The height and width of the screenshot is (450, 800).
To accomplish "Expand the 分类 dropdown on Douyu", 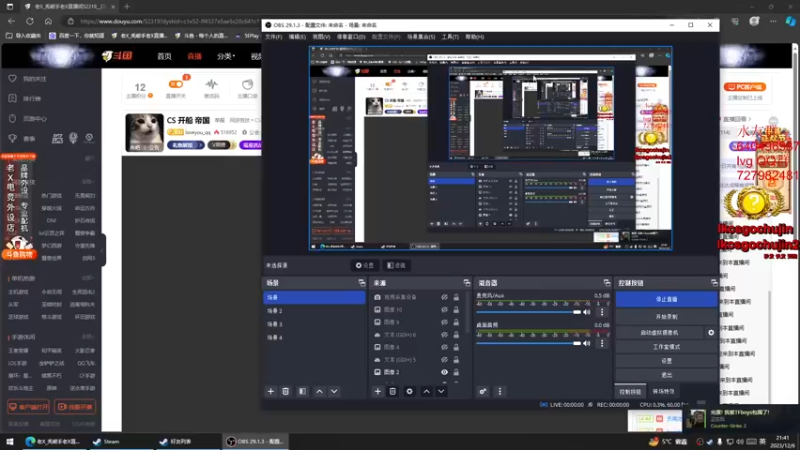I will (x=226, y=56).
